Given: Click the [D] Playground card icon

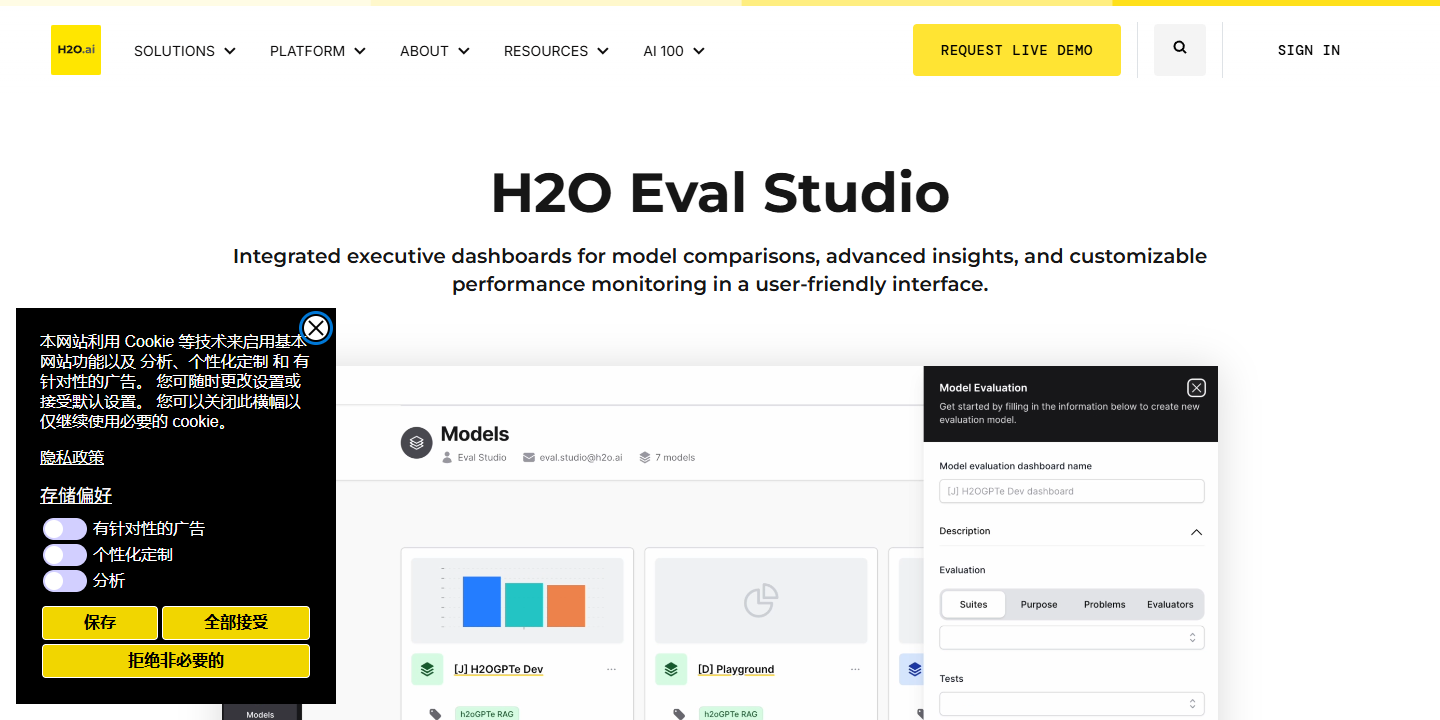Looking at the screenshot, I should coord(671,669).
